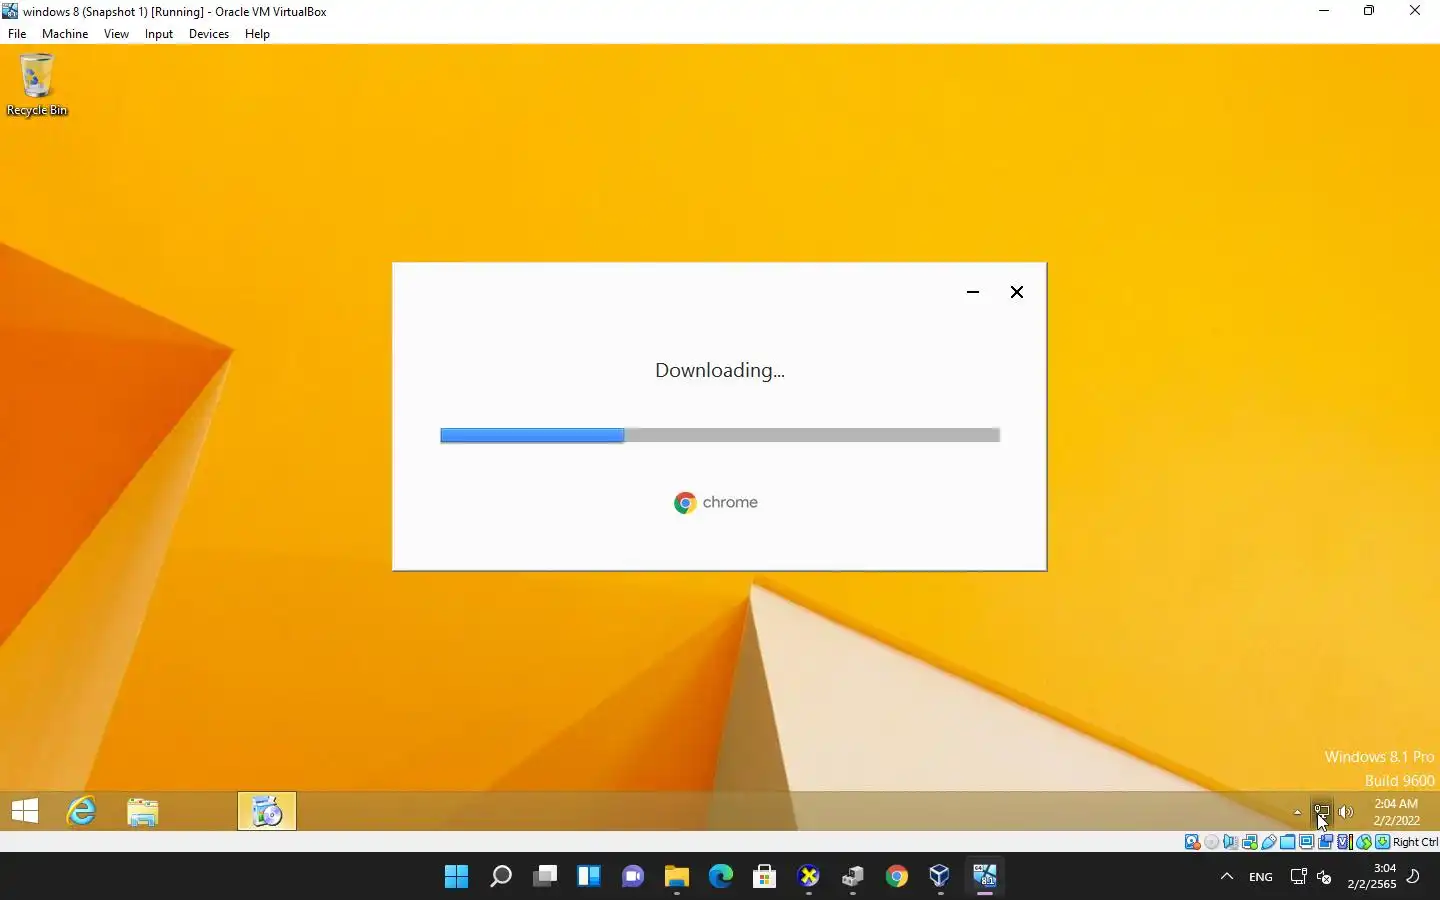Restore down the VirtualBox window
Screen dimensions: 1440x900
tap(1369, 11)
